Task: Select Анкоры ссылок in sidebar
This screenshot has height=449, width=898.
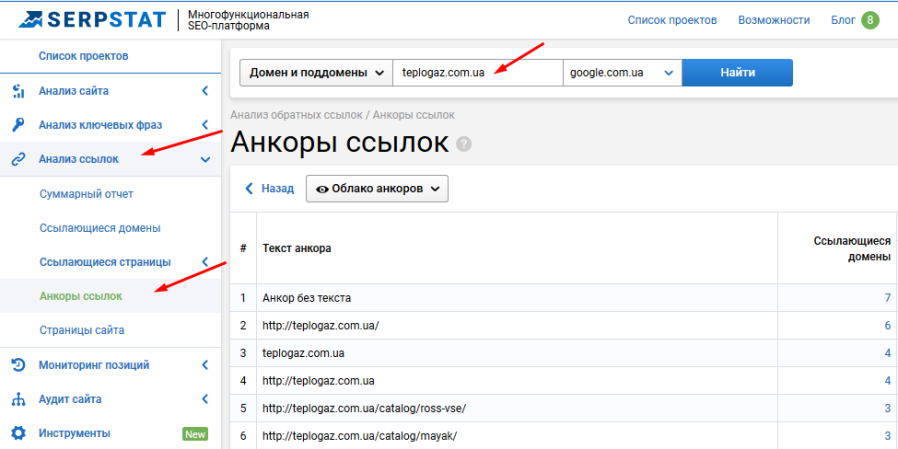Action: coord(81,296)
